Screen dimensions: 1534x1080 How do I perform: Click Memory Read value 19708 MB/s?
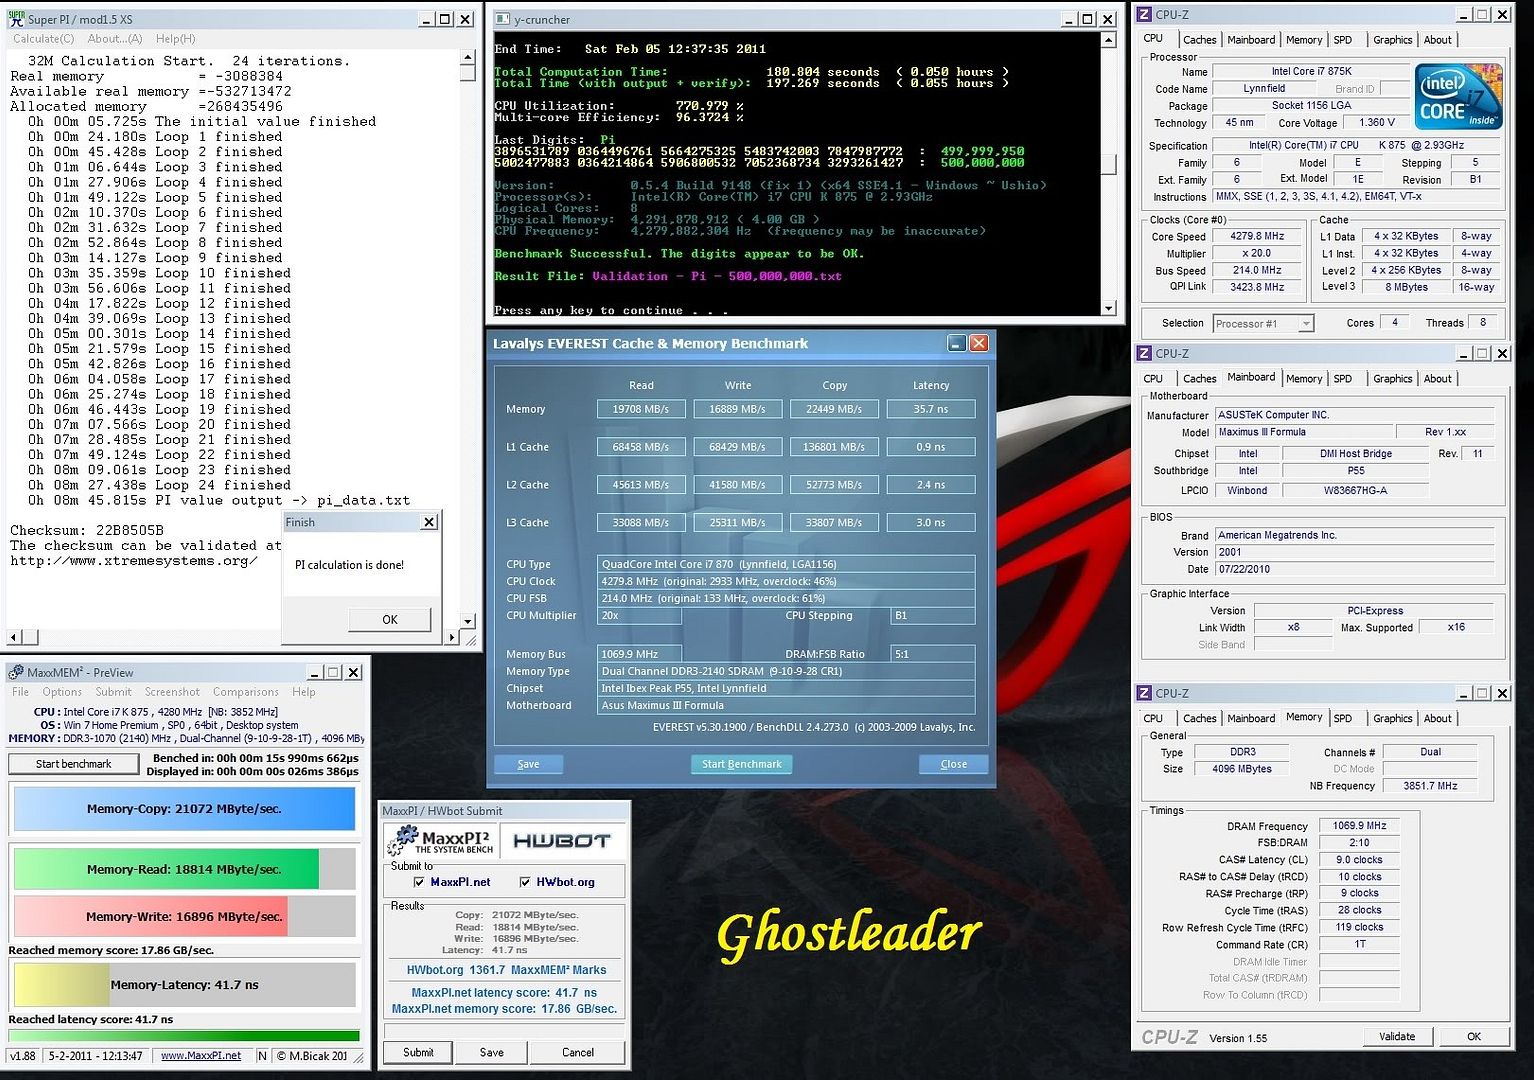coord(641,409)
